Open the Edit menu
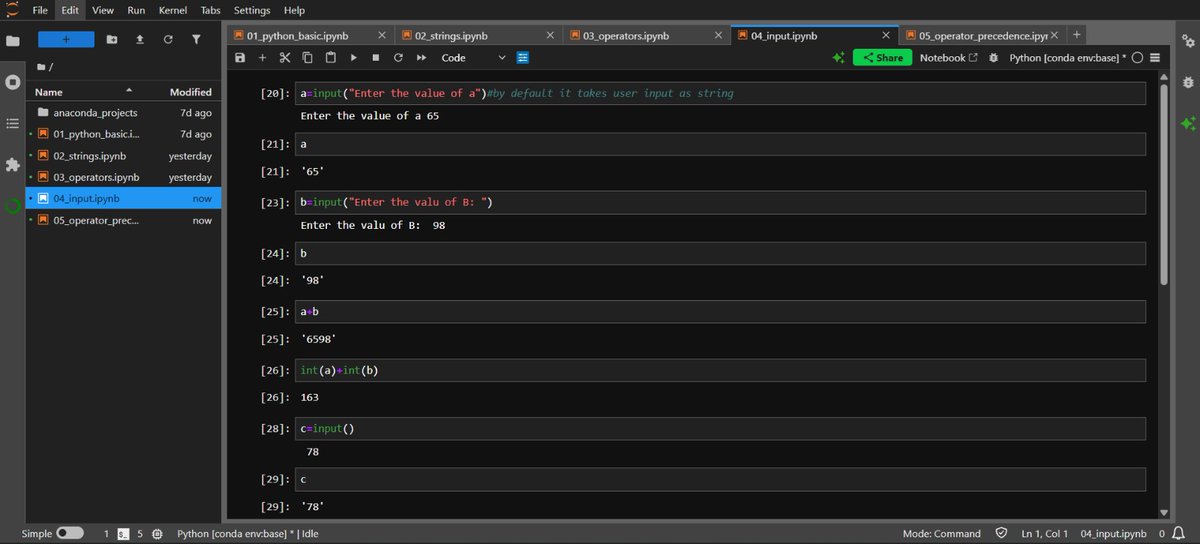 point(70,10)
